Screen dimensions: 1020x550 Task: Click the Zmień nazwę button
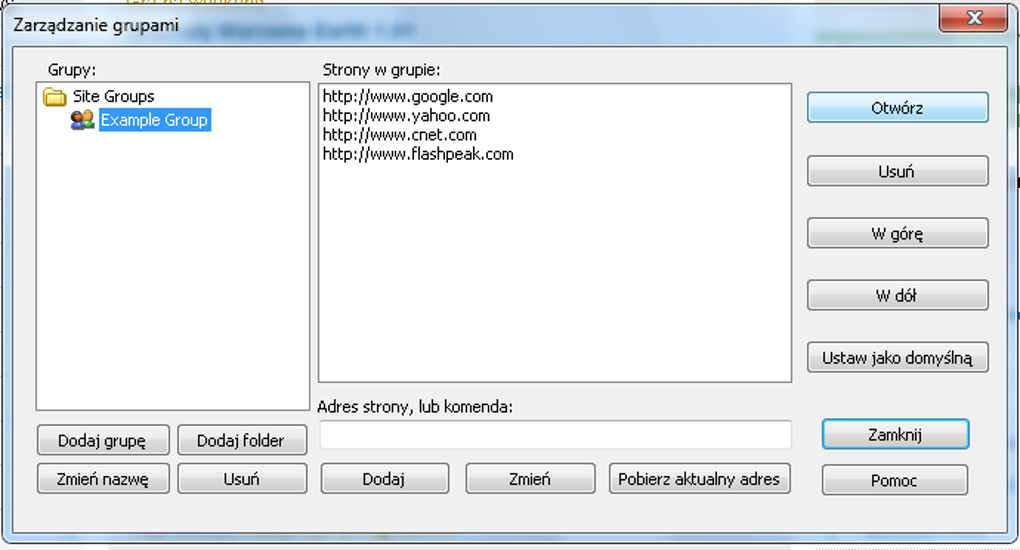[103, 479]
